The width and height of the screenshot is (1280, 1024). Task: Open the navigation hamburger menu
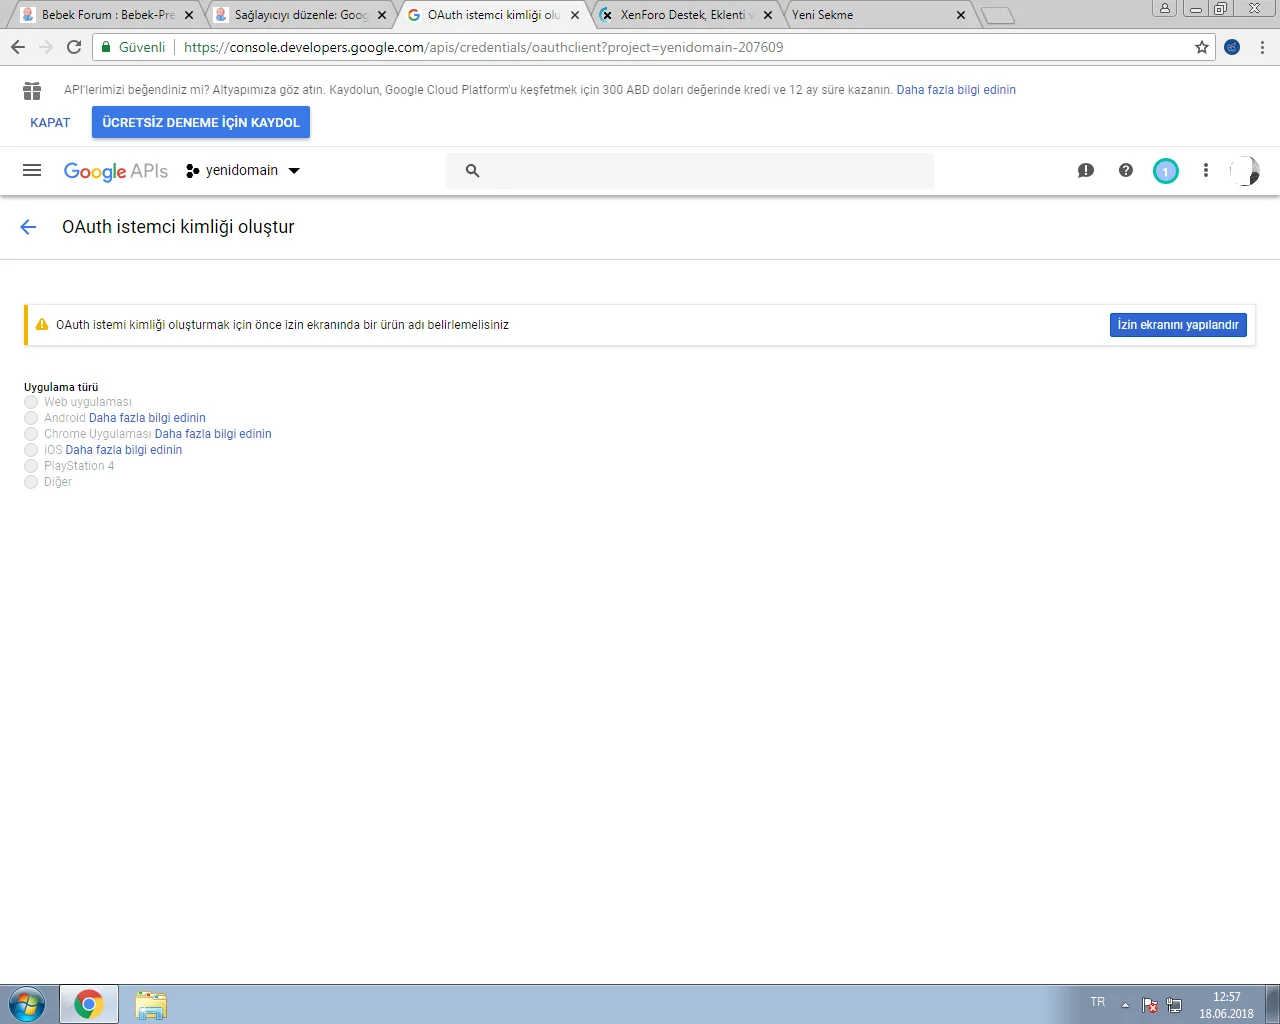click(x=31, y=170)
